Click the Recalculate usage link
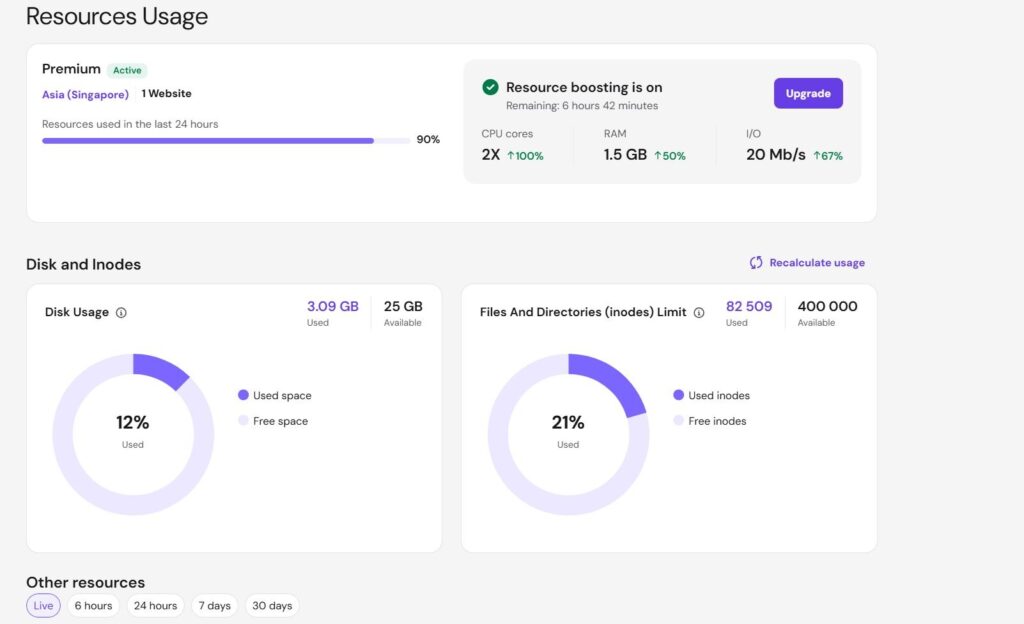Screen dimensions: 1024x624 click(x=816, y=263)
